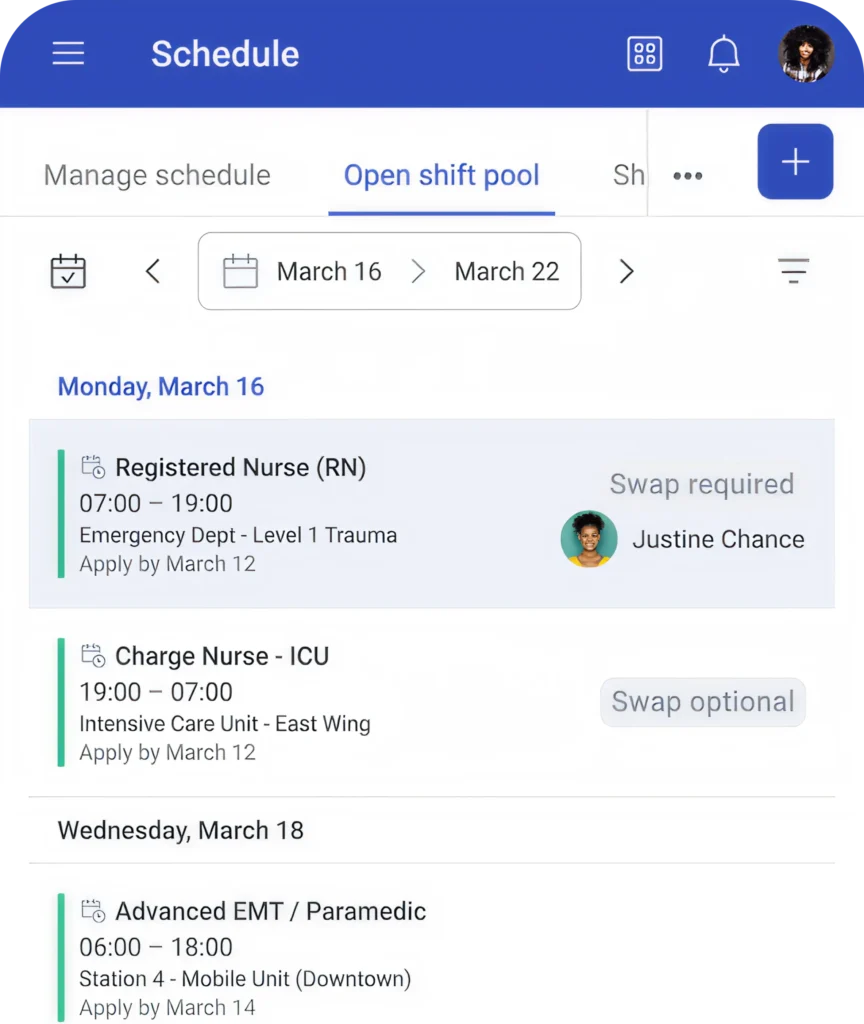
Task: Switch to Manage schedule tab
Action: 157,176
